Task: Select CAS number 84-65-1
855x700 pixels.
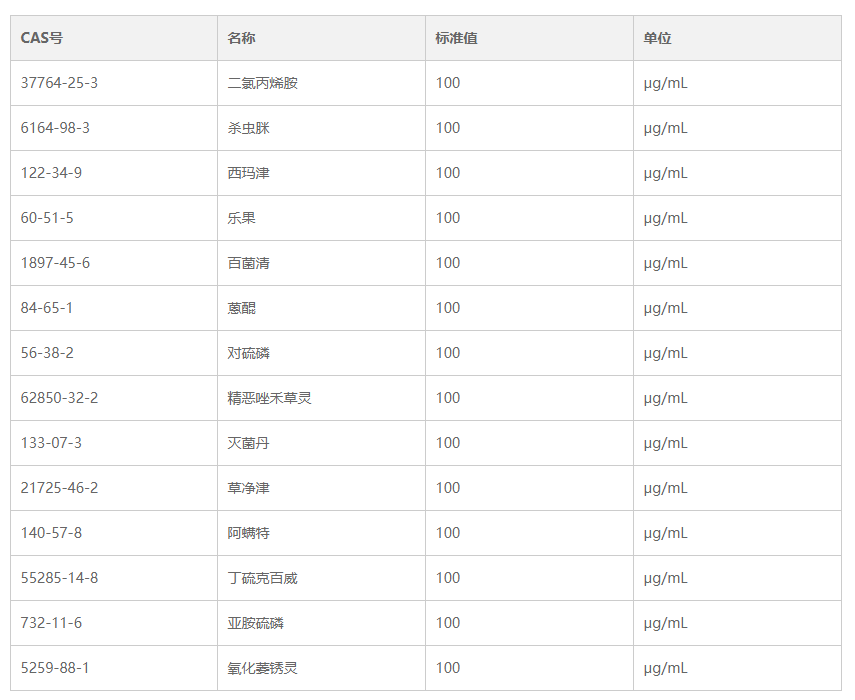Action: tap(47, 308)
